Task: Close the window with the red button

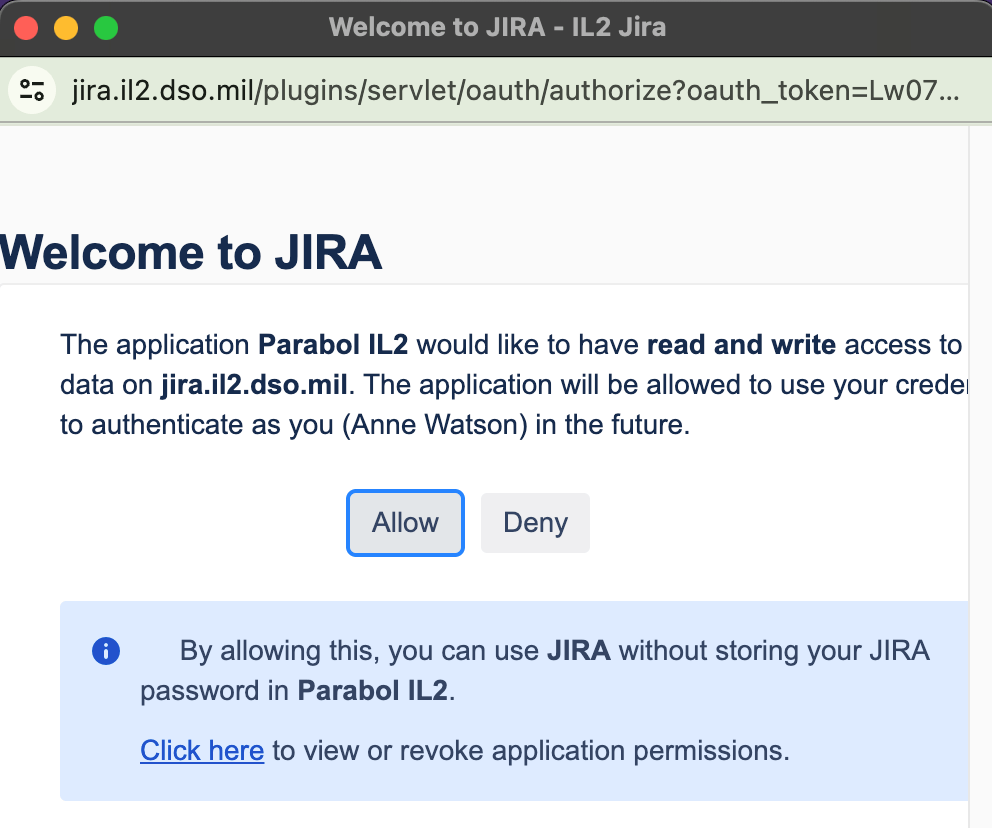Action: pyautogui.click(x=26, y=28)
